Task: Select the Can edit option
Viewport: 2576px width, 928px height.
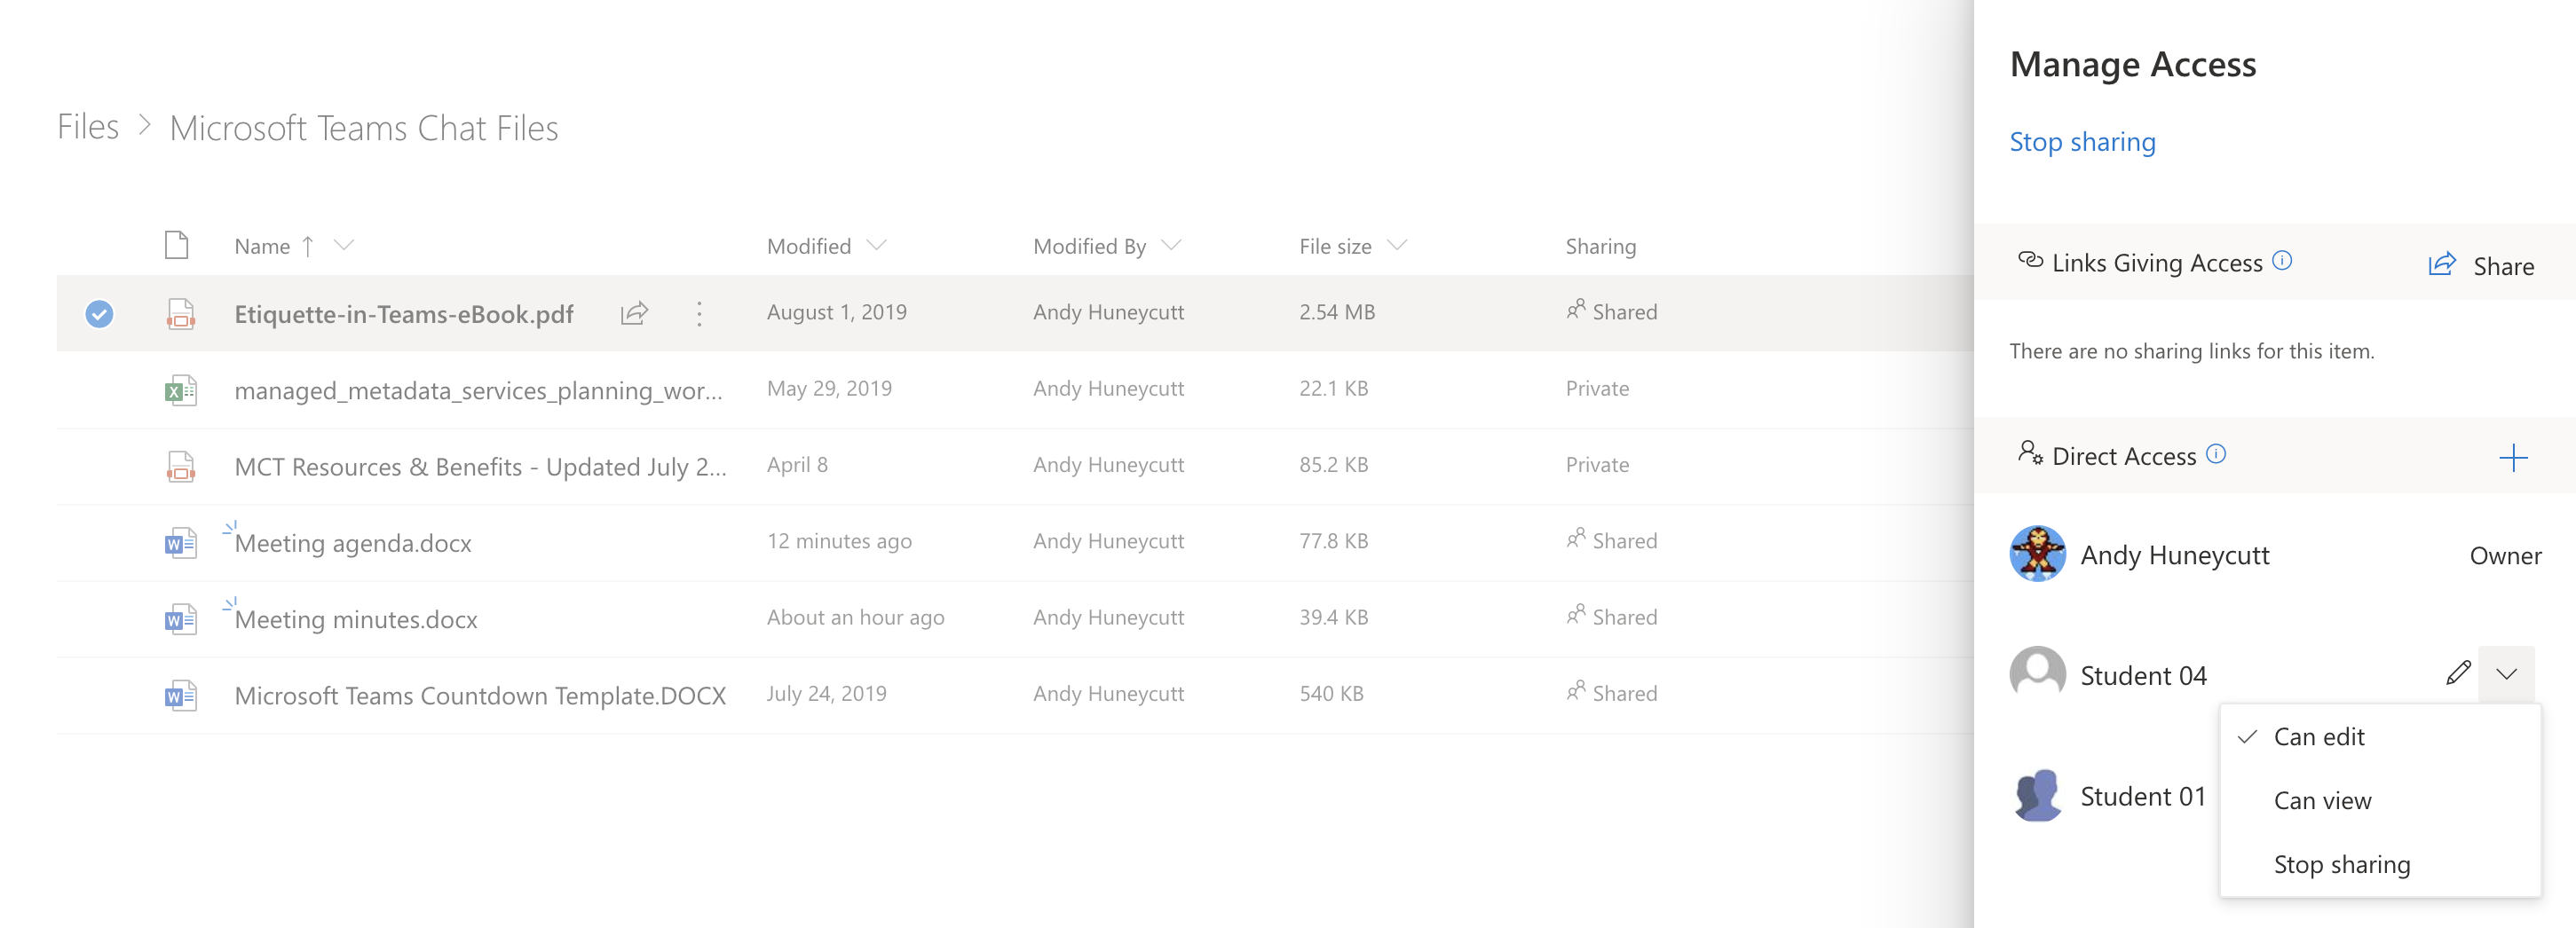Action: pyautogui.click(x=2318, y=737)
